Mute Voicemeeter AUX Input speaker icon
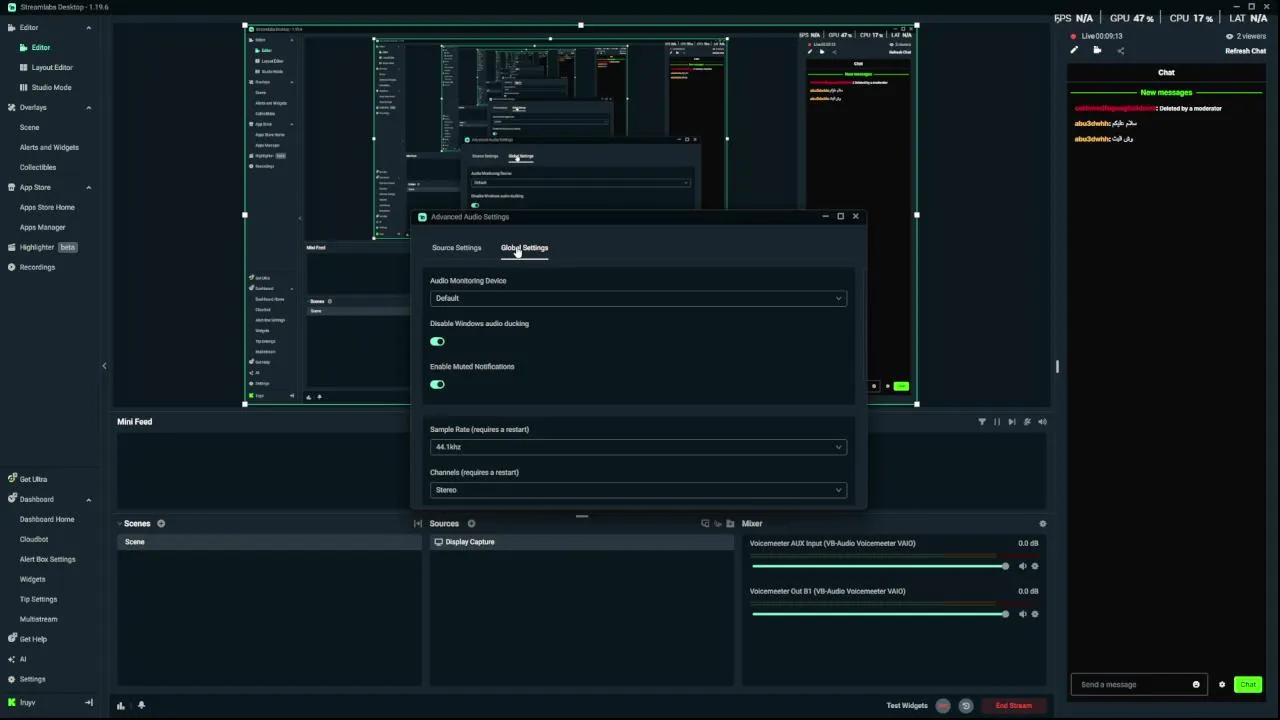 coord(1022,566)
